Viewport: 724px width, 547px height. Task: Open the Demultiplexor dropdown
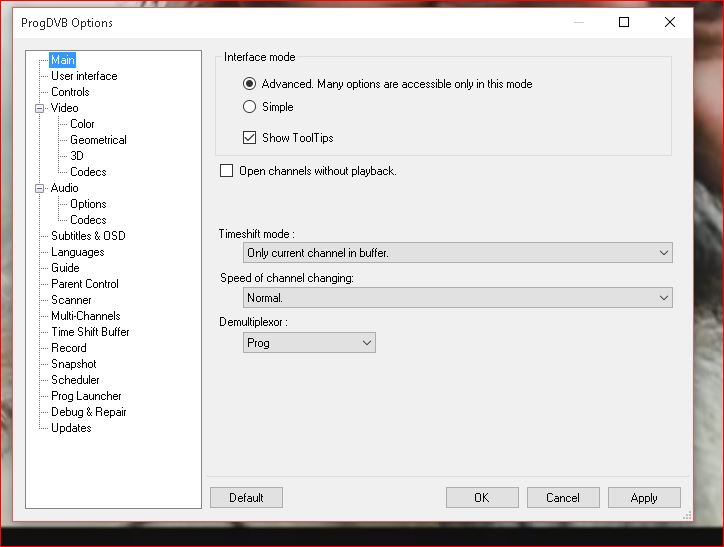310,343
